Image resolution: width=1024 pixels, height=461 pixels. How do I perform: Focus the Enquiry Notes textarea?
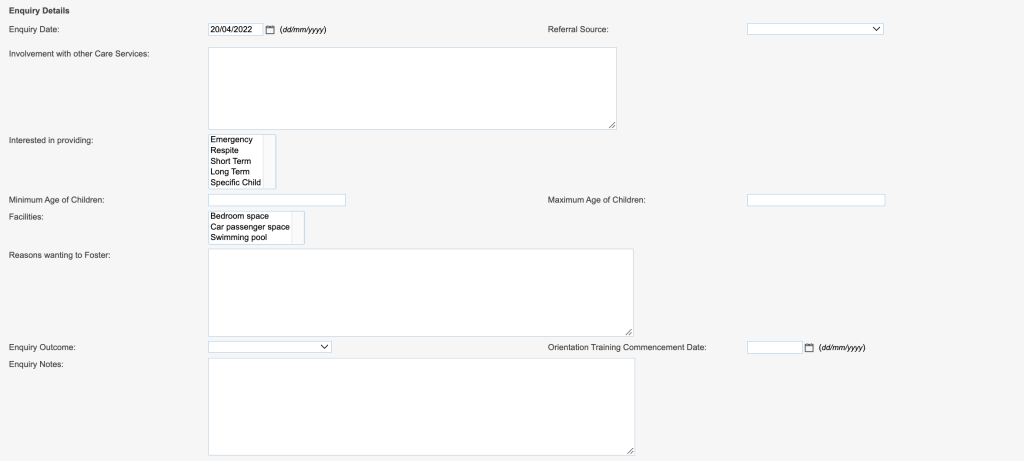(421, 407)
